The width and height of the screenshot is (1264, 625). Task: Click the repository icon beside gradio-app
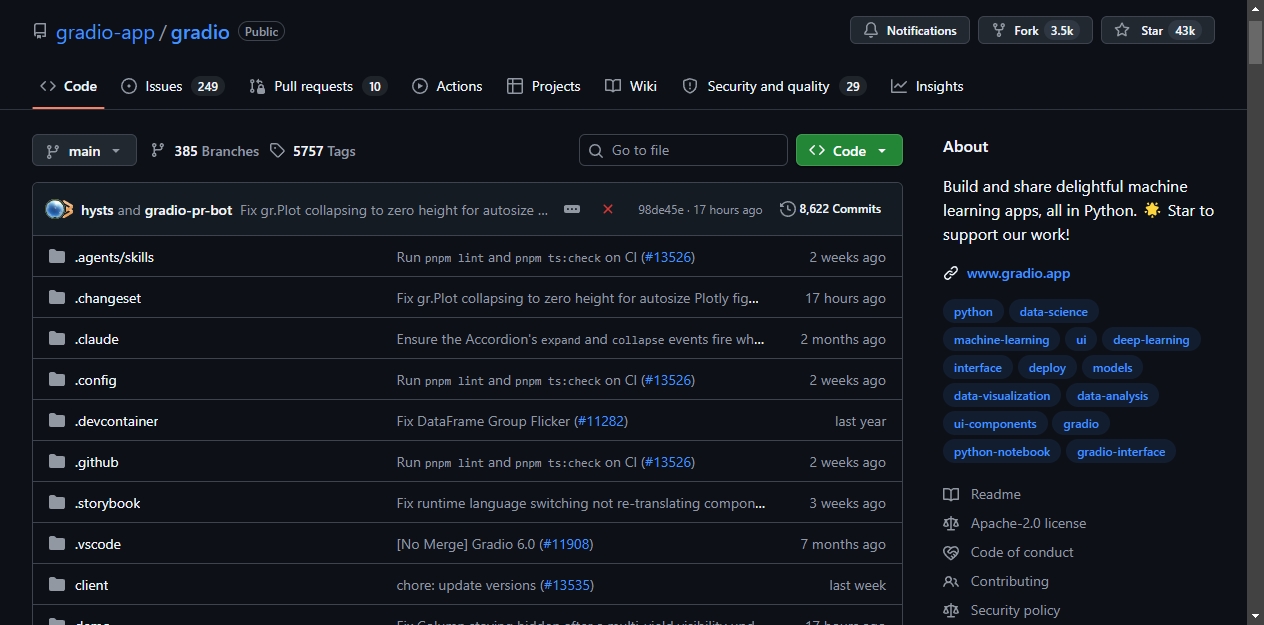pyautogui.click(x=40, y=31)
